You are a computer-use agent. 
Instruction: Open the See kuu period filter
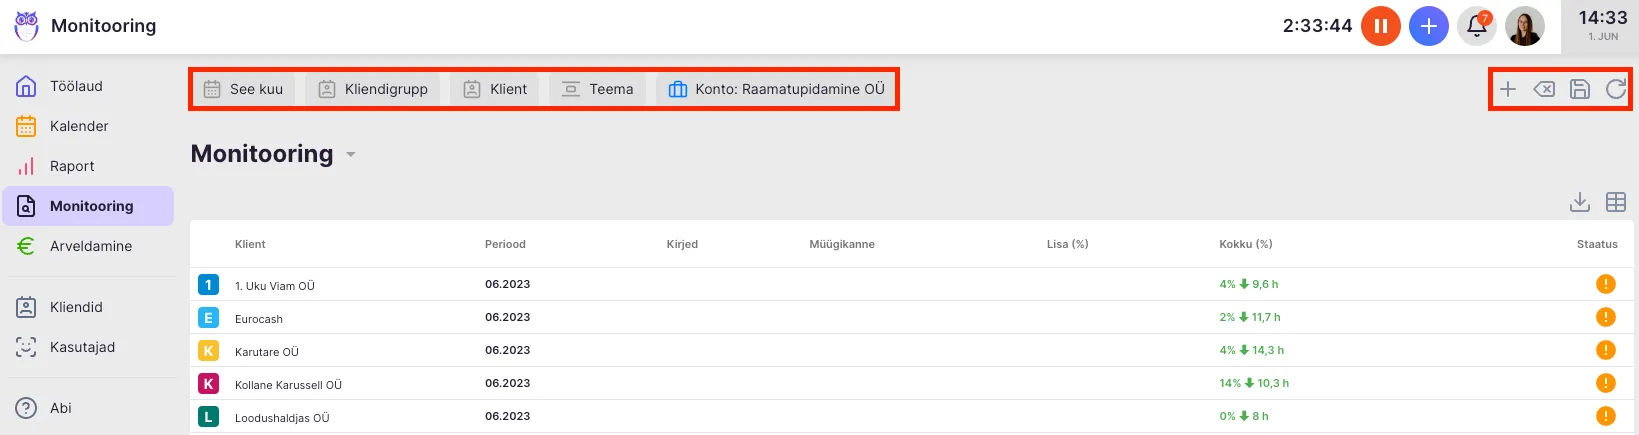(x=244, y=89)
